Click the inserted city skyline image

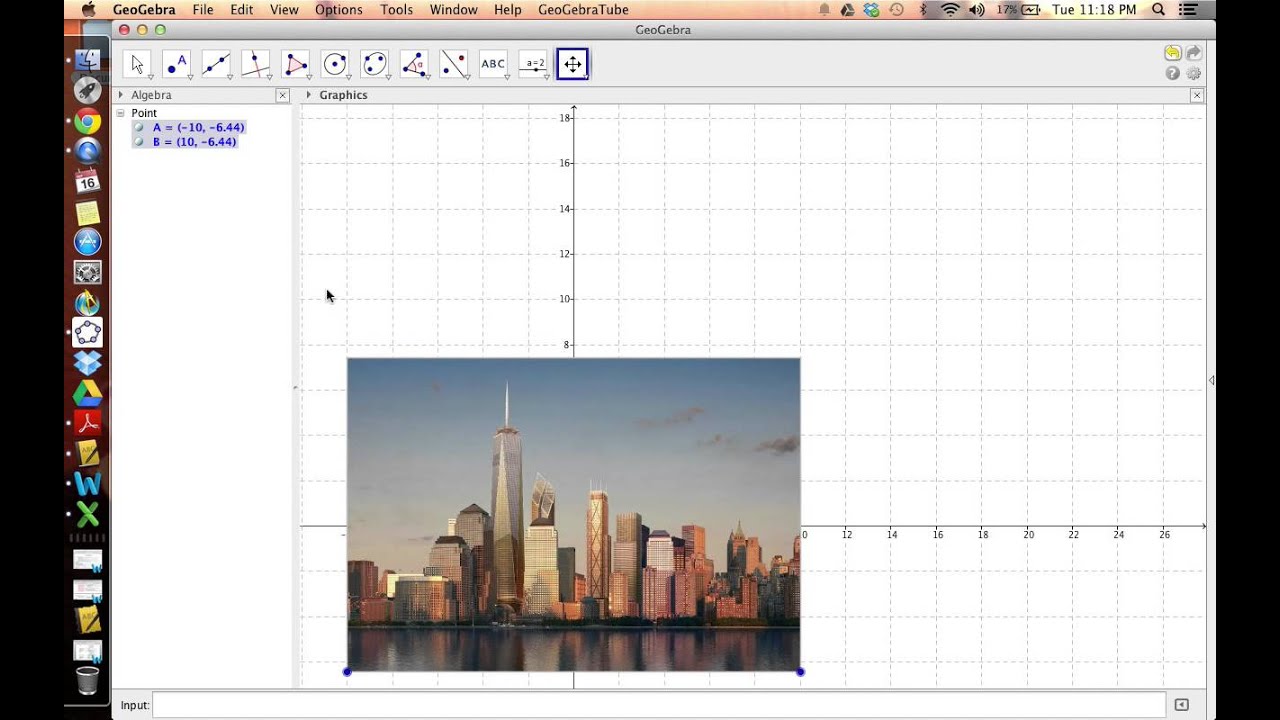click(x=573, y=514)
